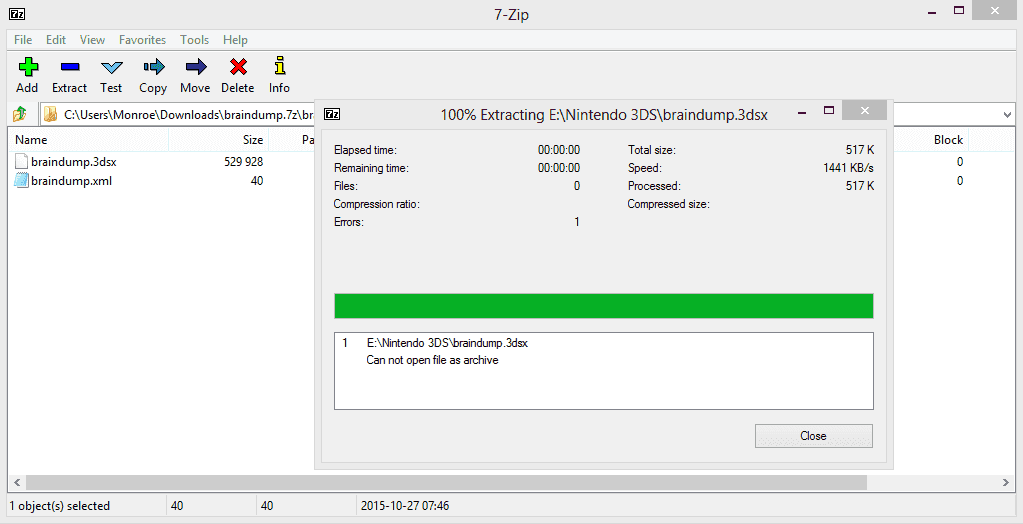Viewport: 1023px width, 524px height.
Task: Open the View menu
Action: click(x=92, y=40)
